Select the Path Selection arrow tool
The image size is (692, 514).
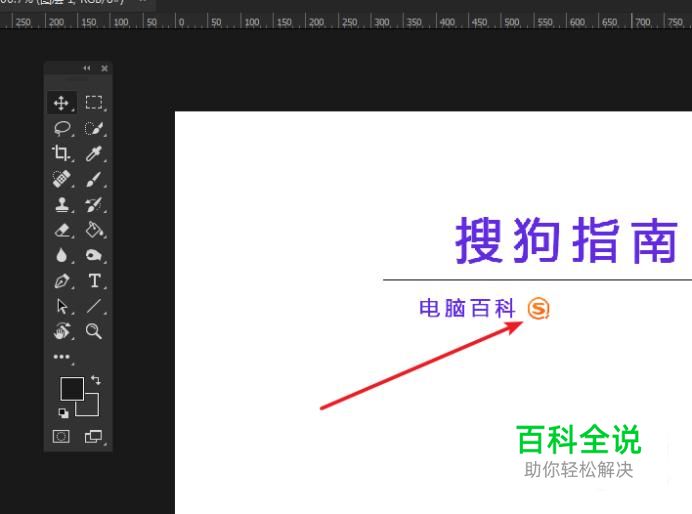coord(61,306)
